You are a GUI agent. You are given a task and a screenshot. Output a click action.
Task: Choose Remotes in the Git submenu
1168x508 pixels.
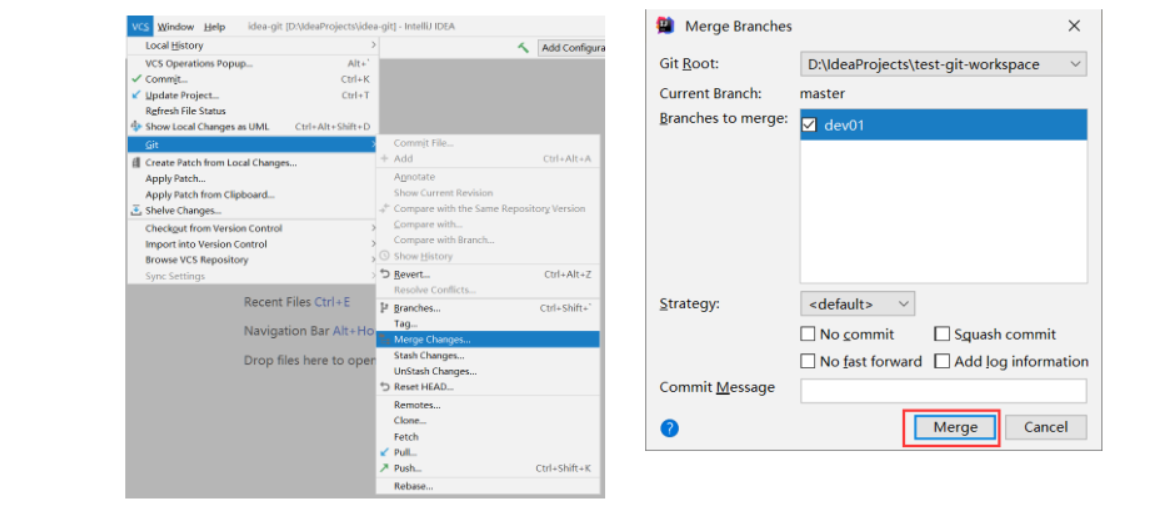pos(488,405)
